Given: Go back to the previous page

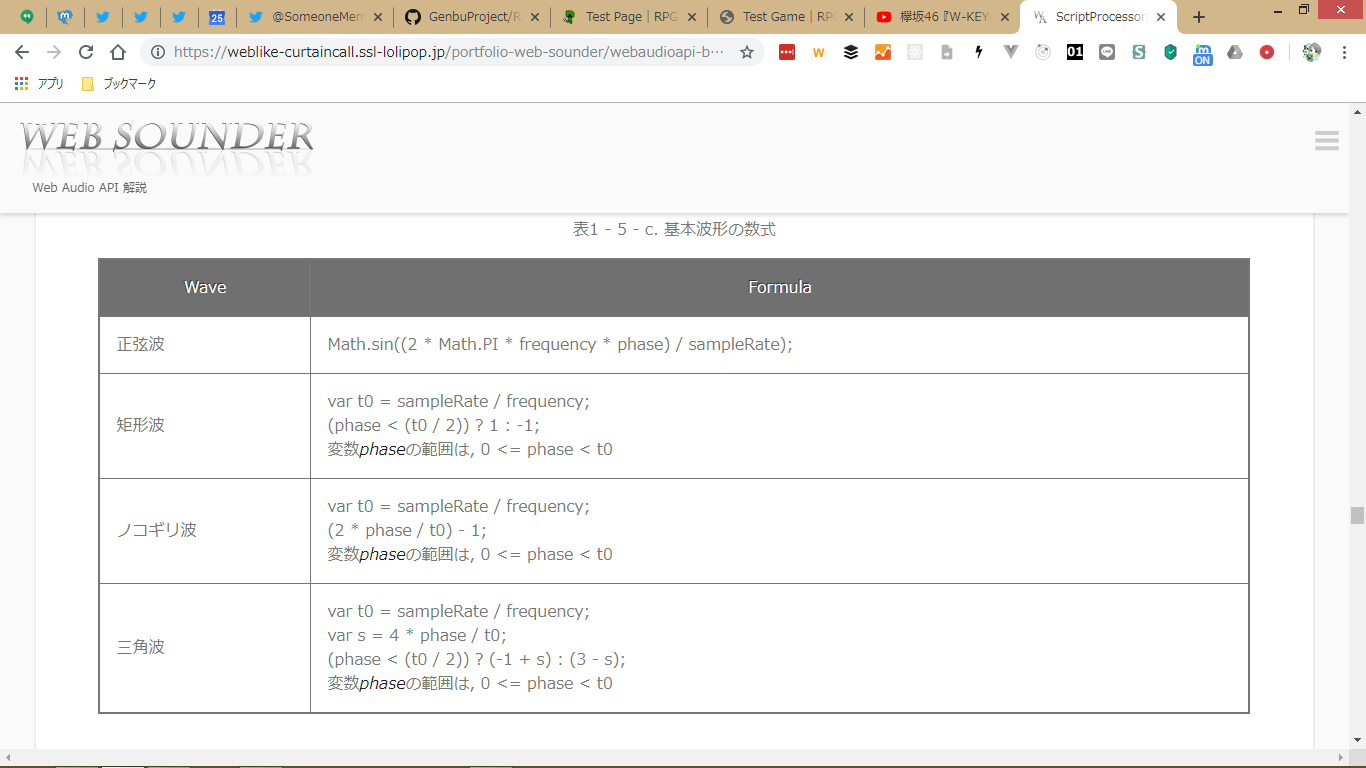Looking at the screenshot, I should coord(22,52).
